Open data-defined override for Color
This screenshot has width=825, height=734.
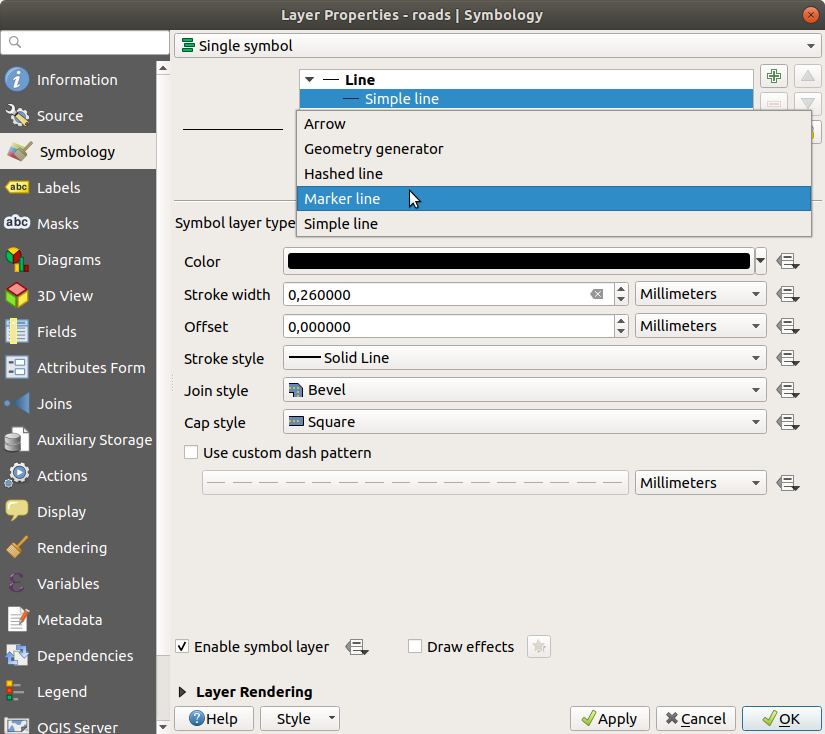tap(788, 262)
